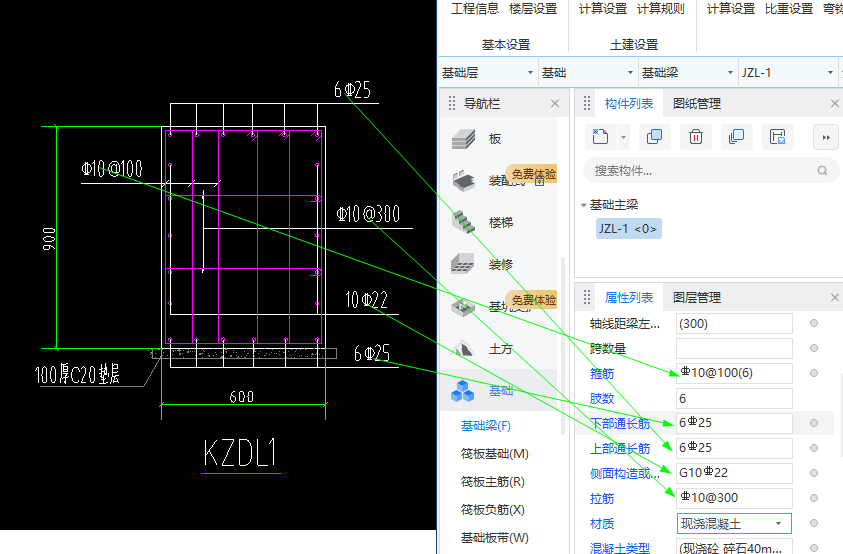Switch to the 构件列表 tab
Image resolution: width=843 pixels, height=554 pixels.
pos(628,103)
